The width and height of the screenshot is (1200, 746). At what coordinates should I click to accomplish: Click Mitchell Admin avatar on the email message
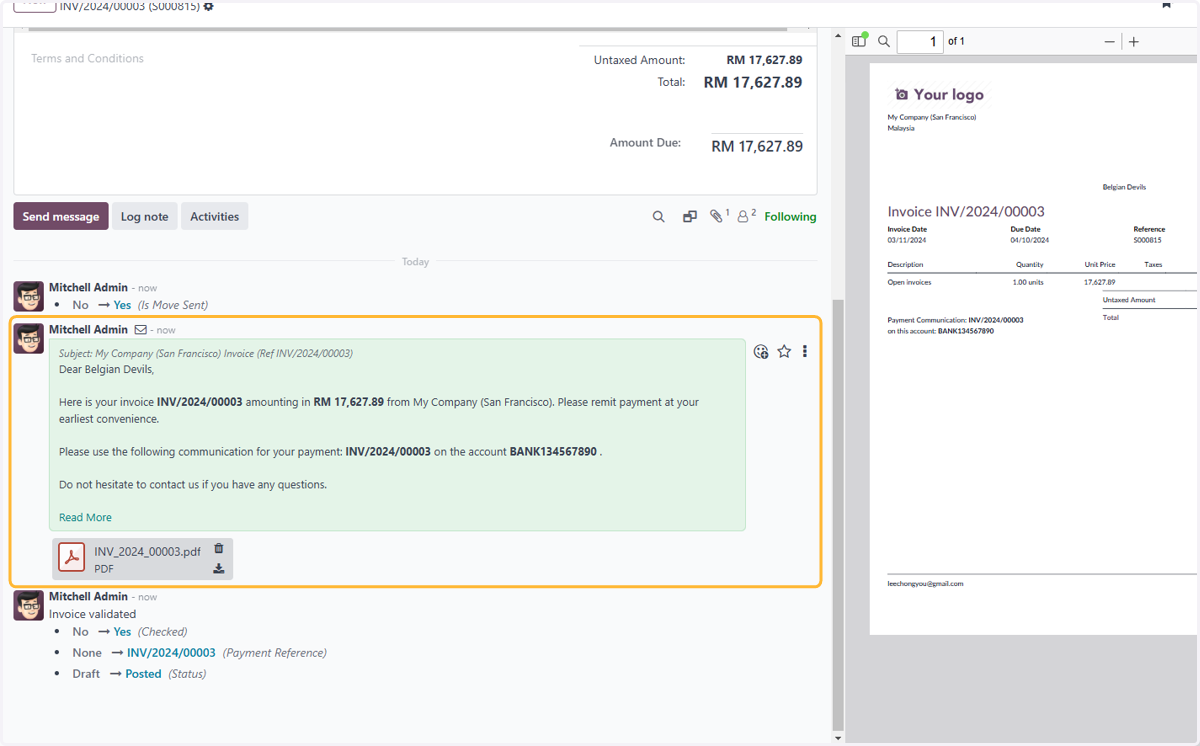click(x=28, y=338)
